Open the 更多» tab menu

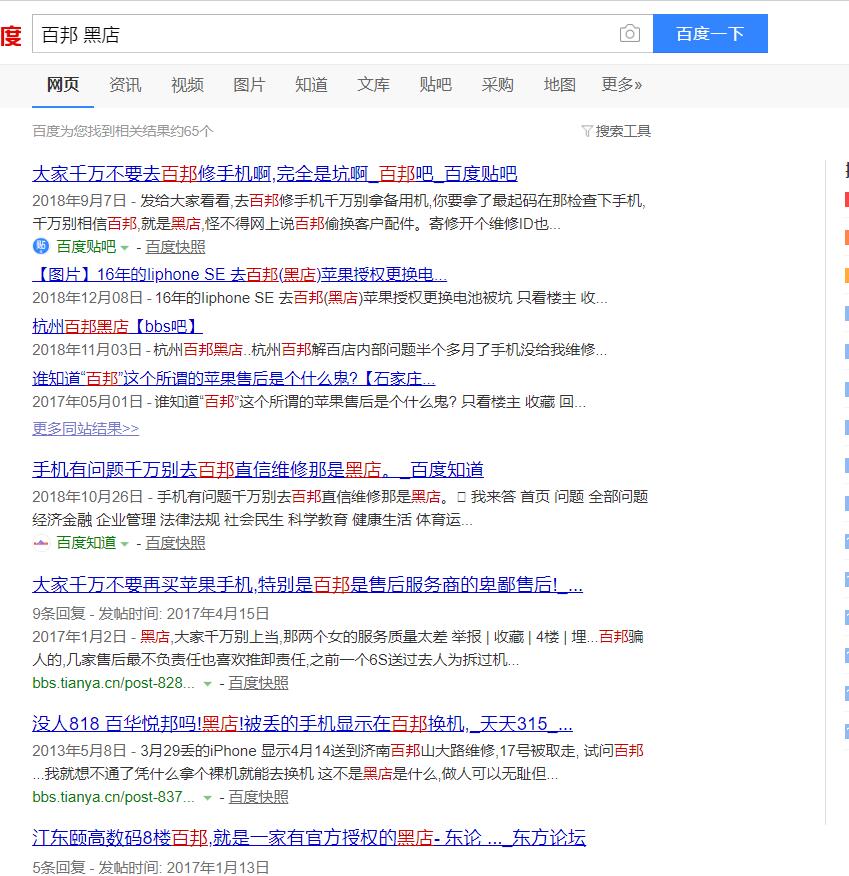click(x=622, y=85)
